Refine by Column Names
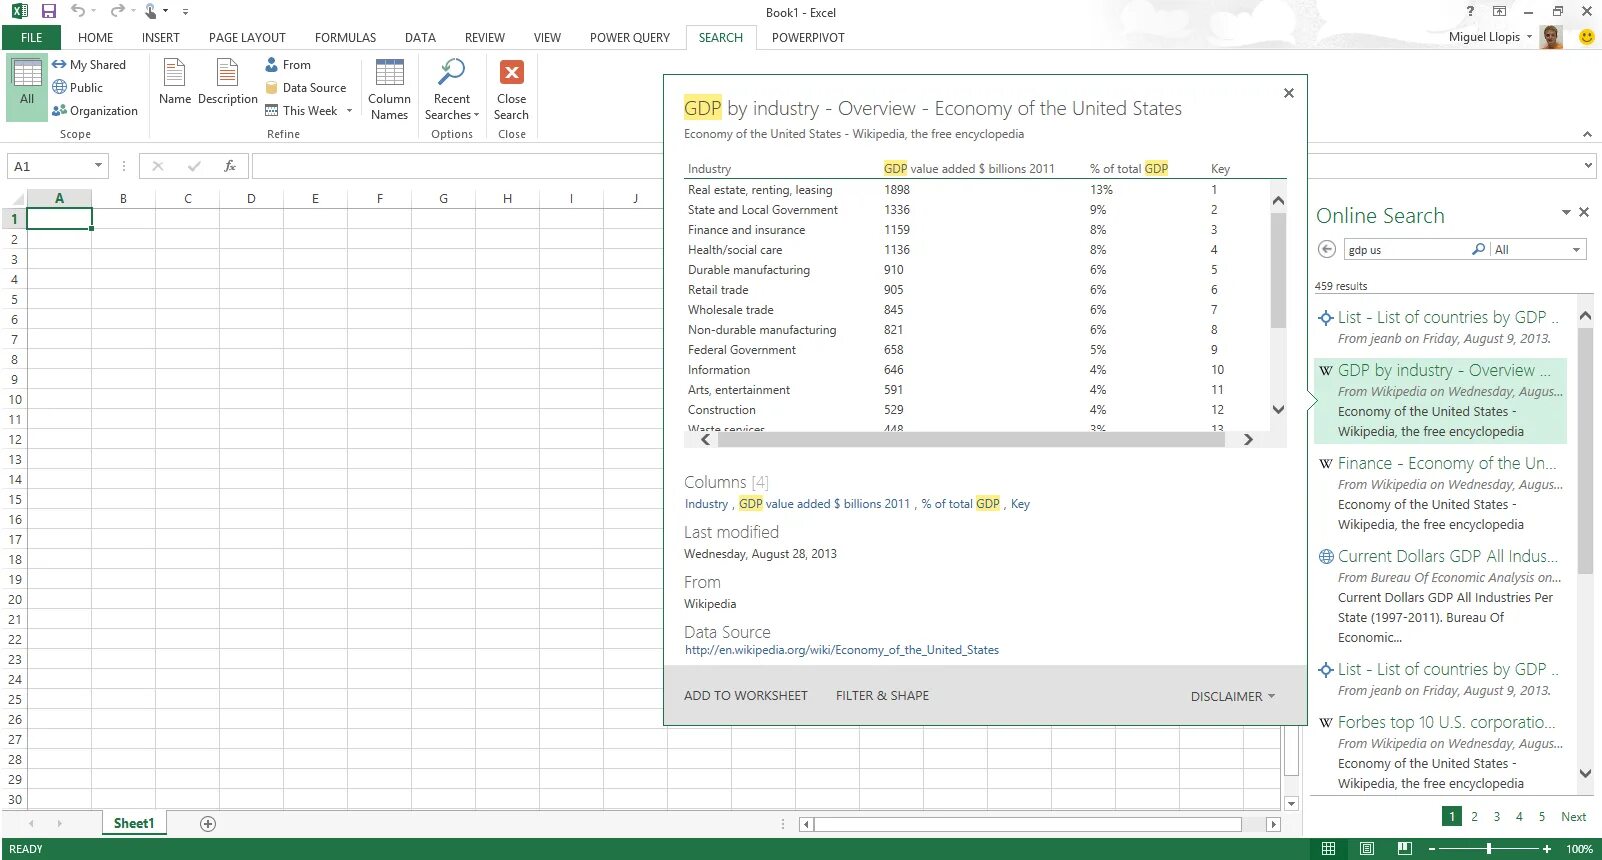 (389, 89)
